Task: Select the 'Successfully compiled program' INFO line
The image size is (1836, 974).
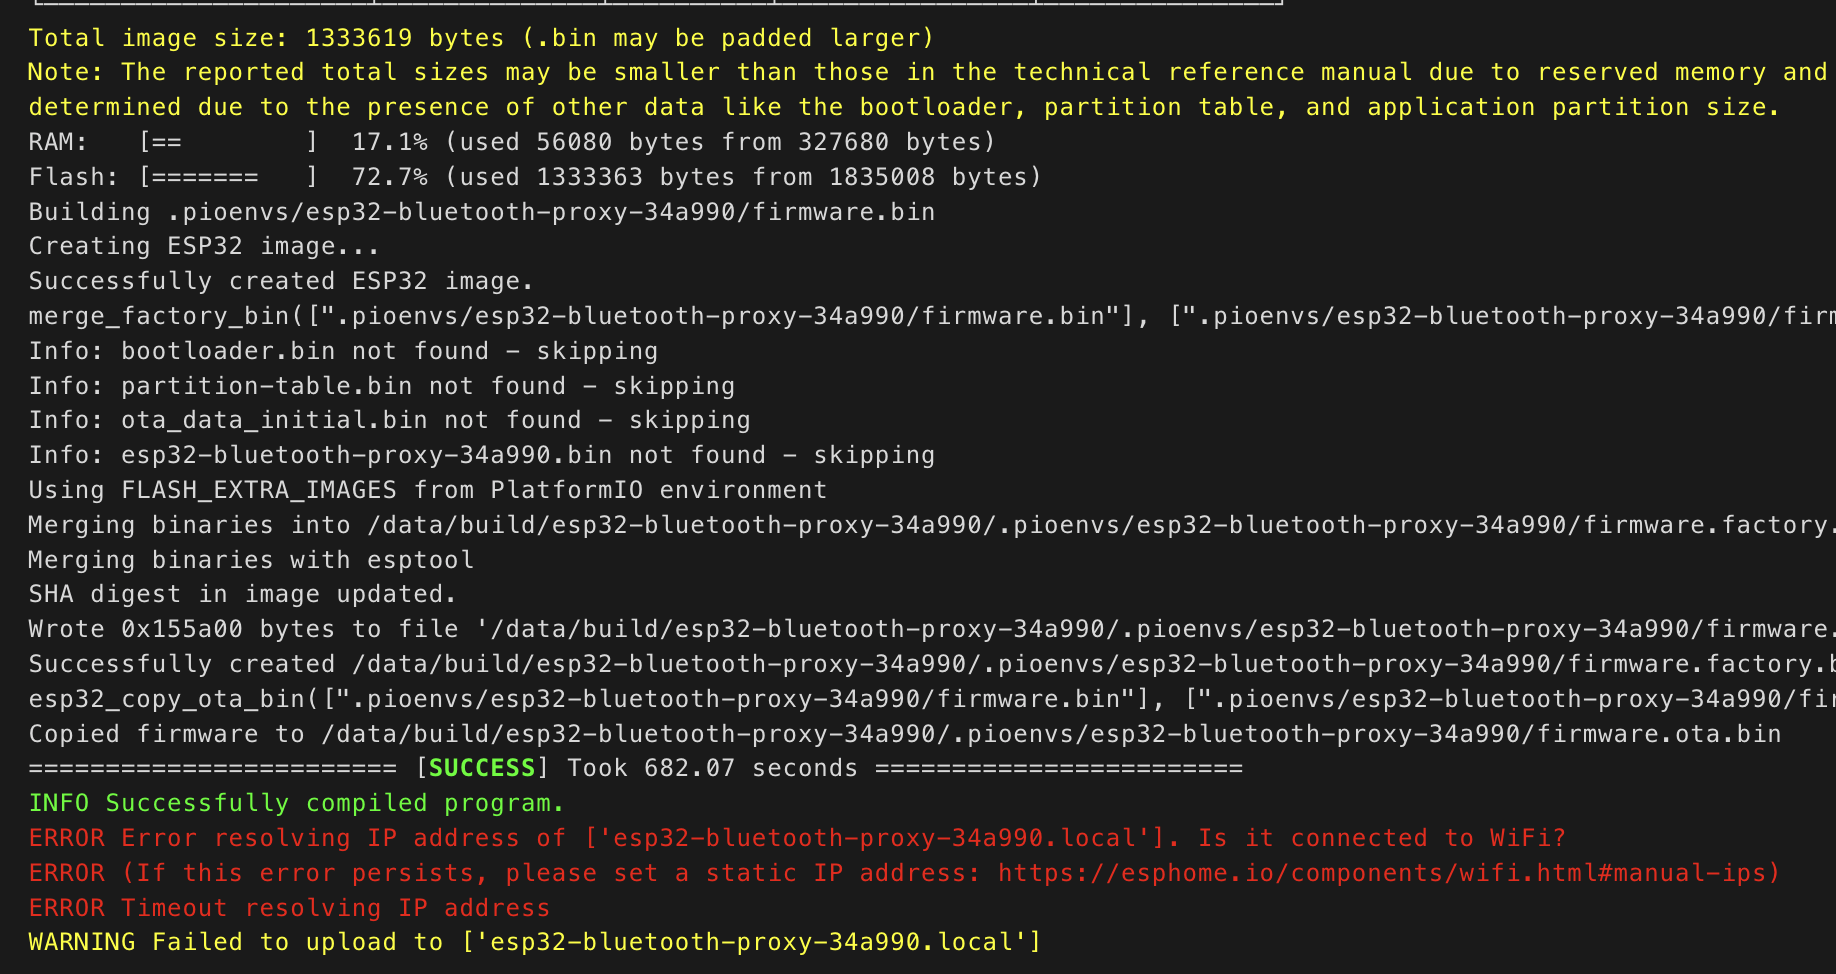Action: 296,803
